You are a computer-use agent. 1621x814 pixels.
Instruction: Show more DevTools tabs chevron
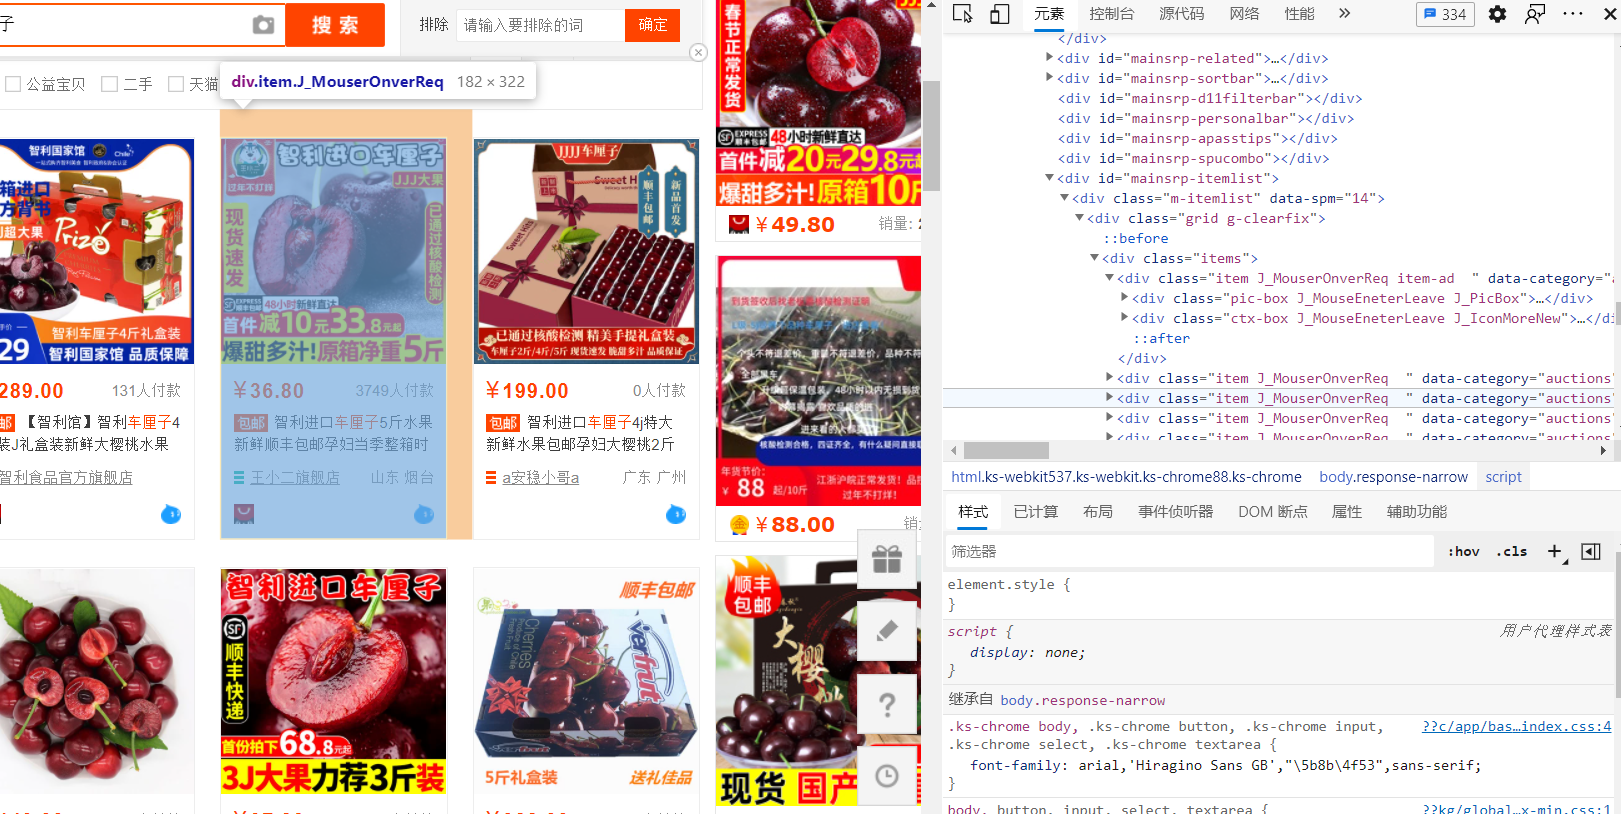[1344, 14]
